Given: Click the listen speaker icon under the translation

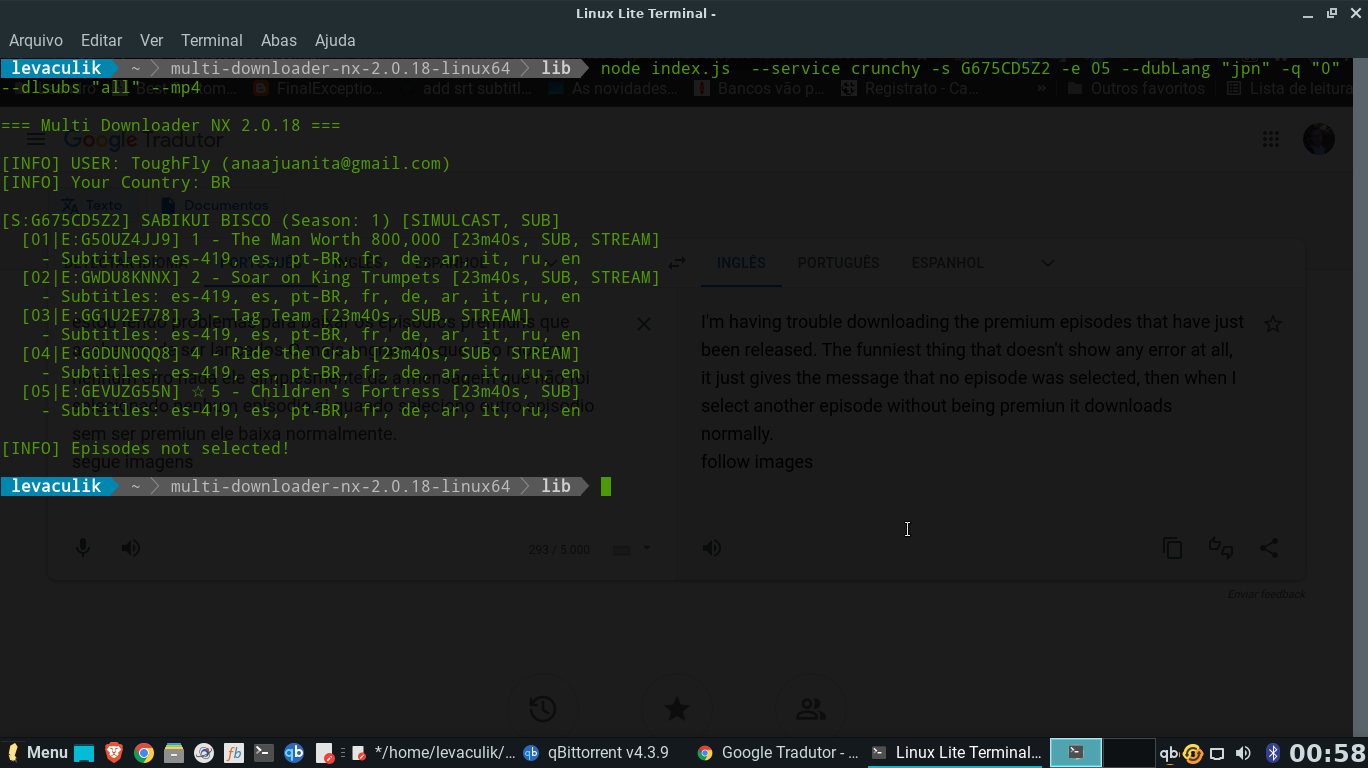Looking at the screenshot, I should click(711, 547).
